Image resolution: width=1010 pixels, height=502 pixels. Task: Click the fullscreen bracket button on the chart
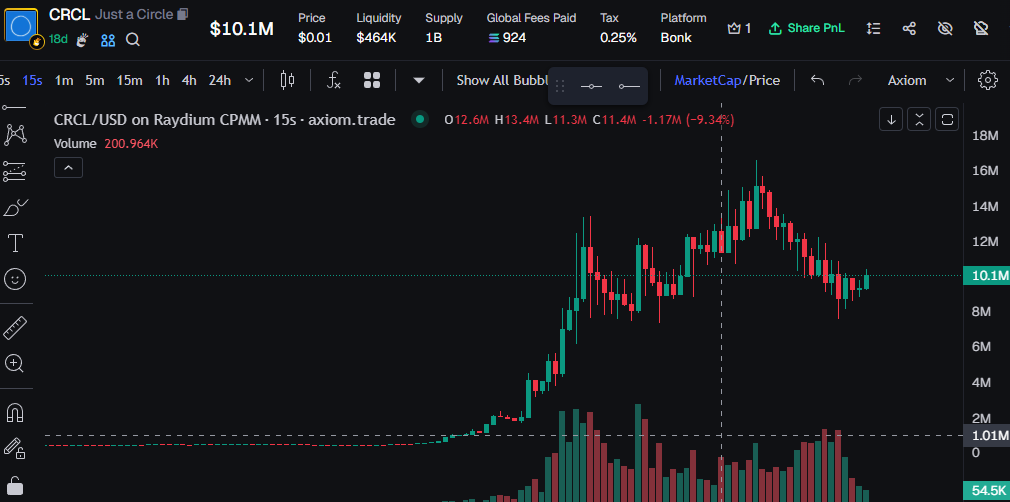[947, 119]
